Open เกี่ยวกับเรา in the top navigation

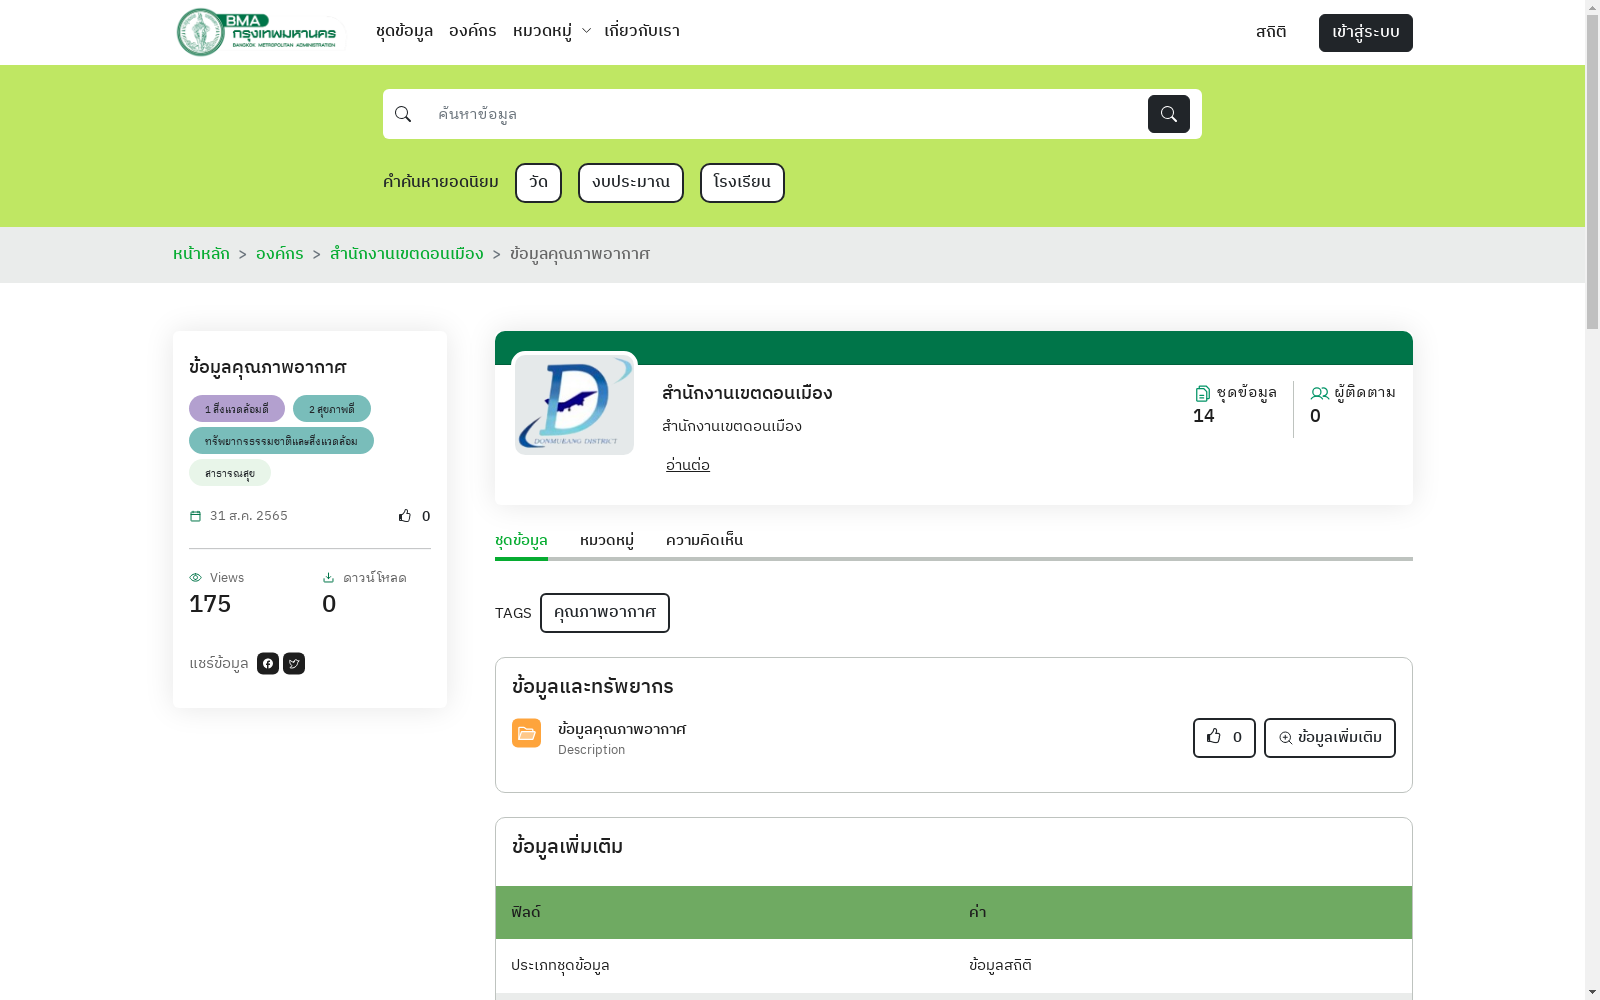coord(642,32)
